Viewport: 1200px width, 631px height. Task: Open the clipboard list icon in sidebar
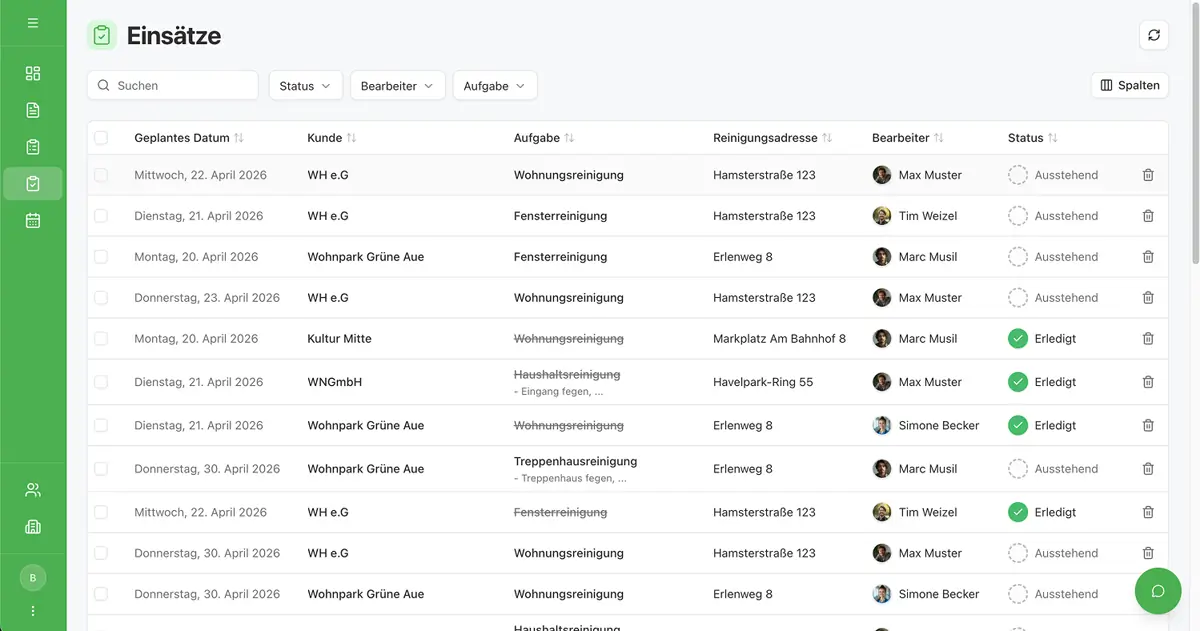coord(32,146)
